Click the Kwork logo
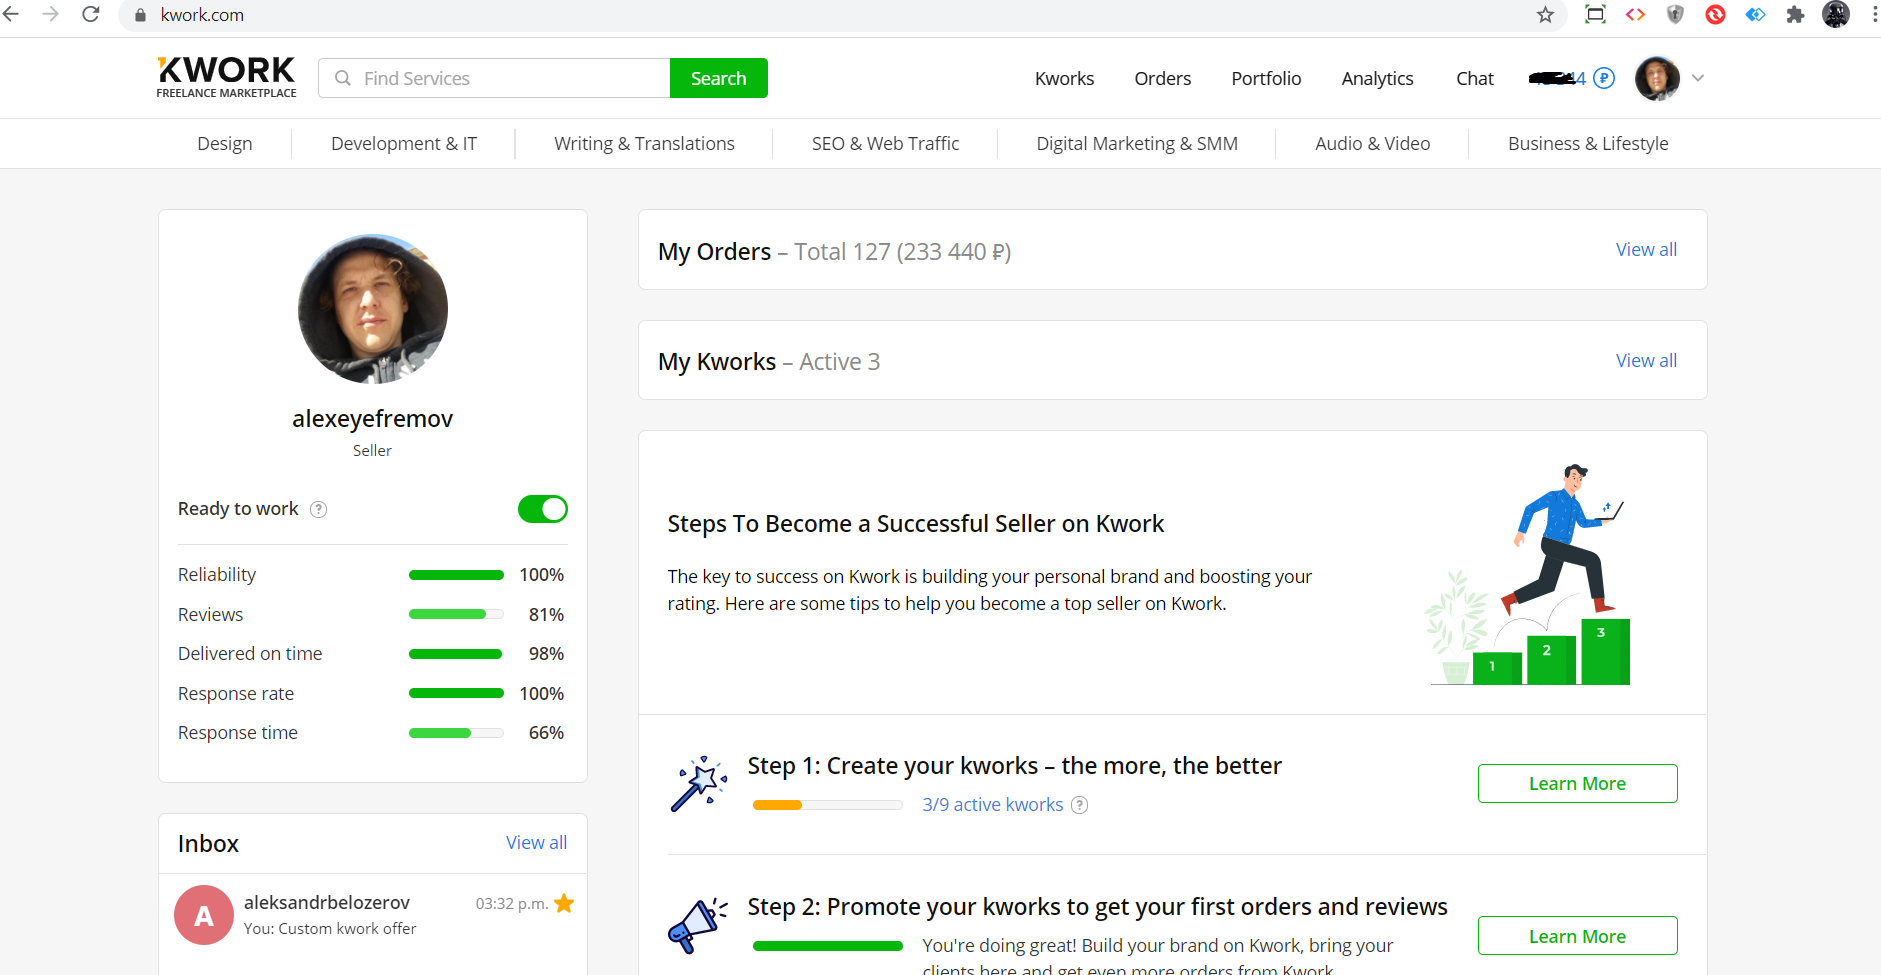 pyautogui.click(x=227, y=77)
